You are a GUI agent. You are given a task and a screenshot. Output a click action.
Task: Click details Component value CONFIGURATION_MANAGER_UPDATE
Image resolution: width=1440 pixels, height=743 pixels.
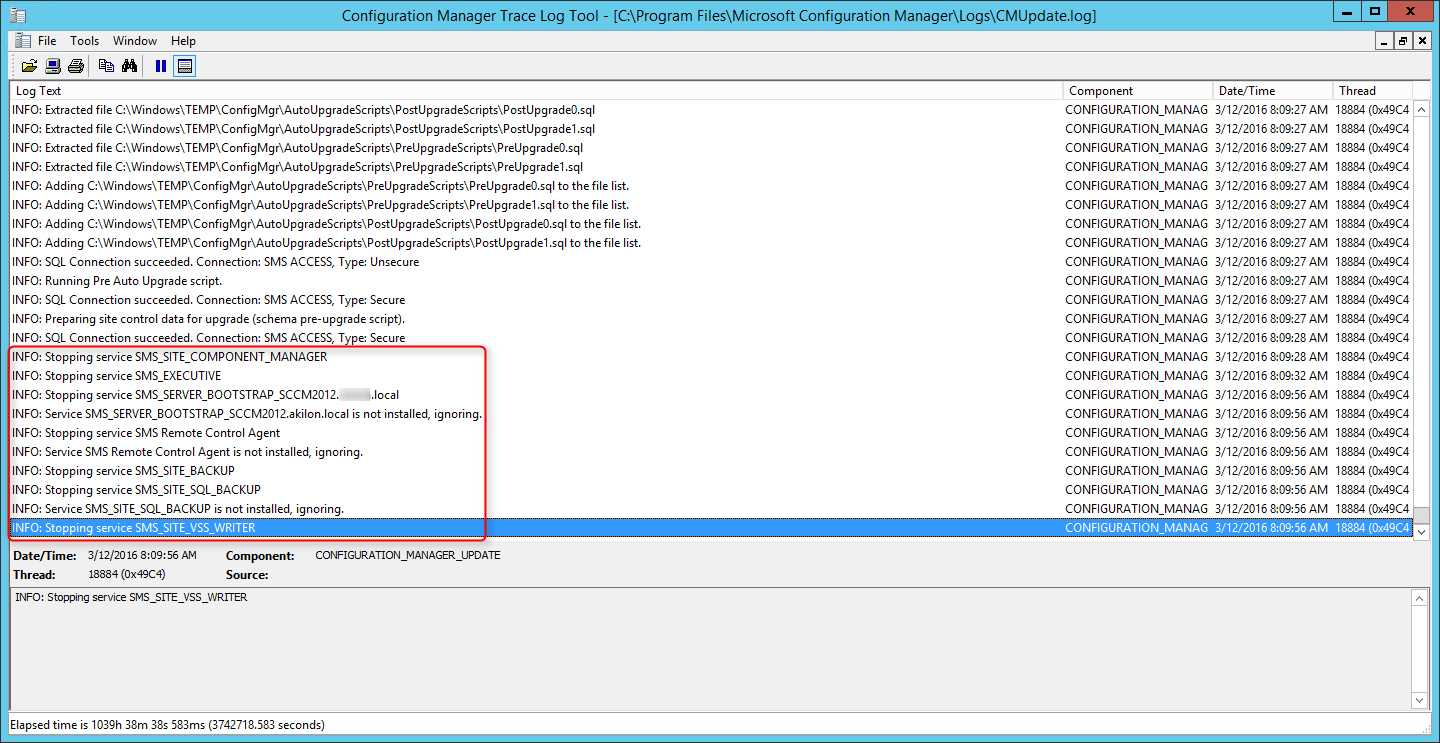pos(408,555)
